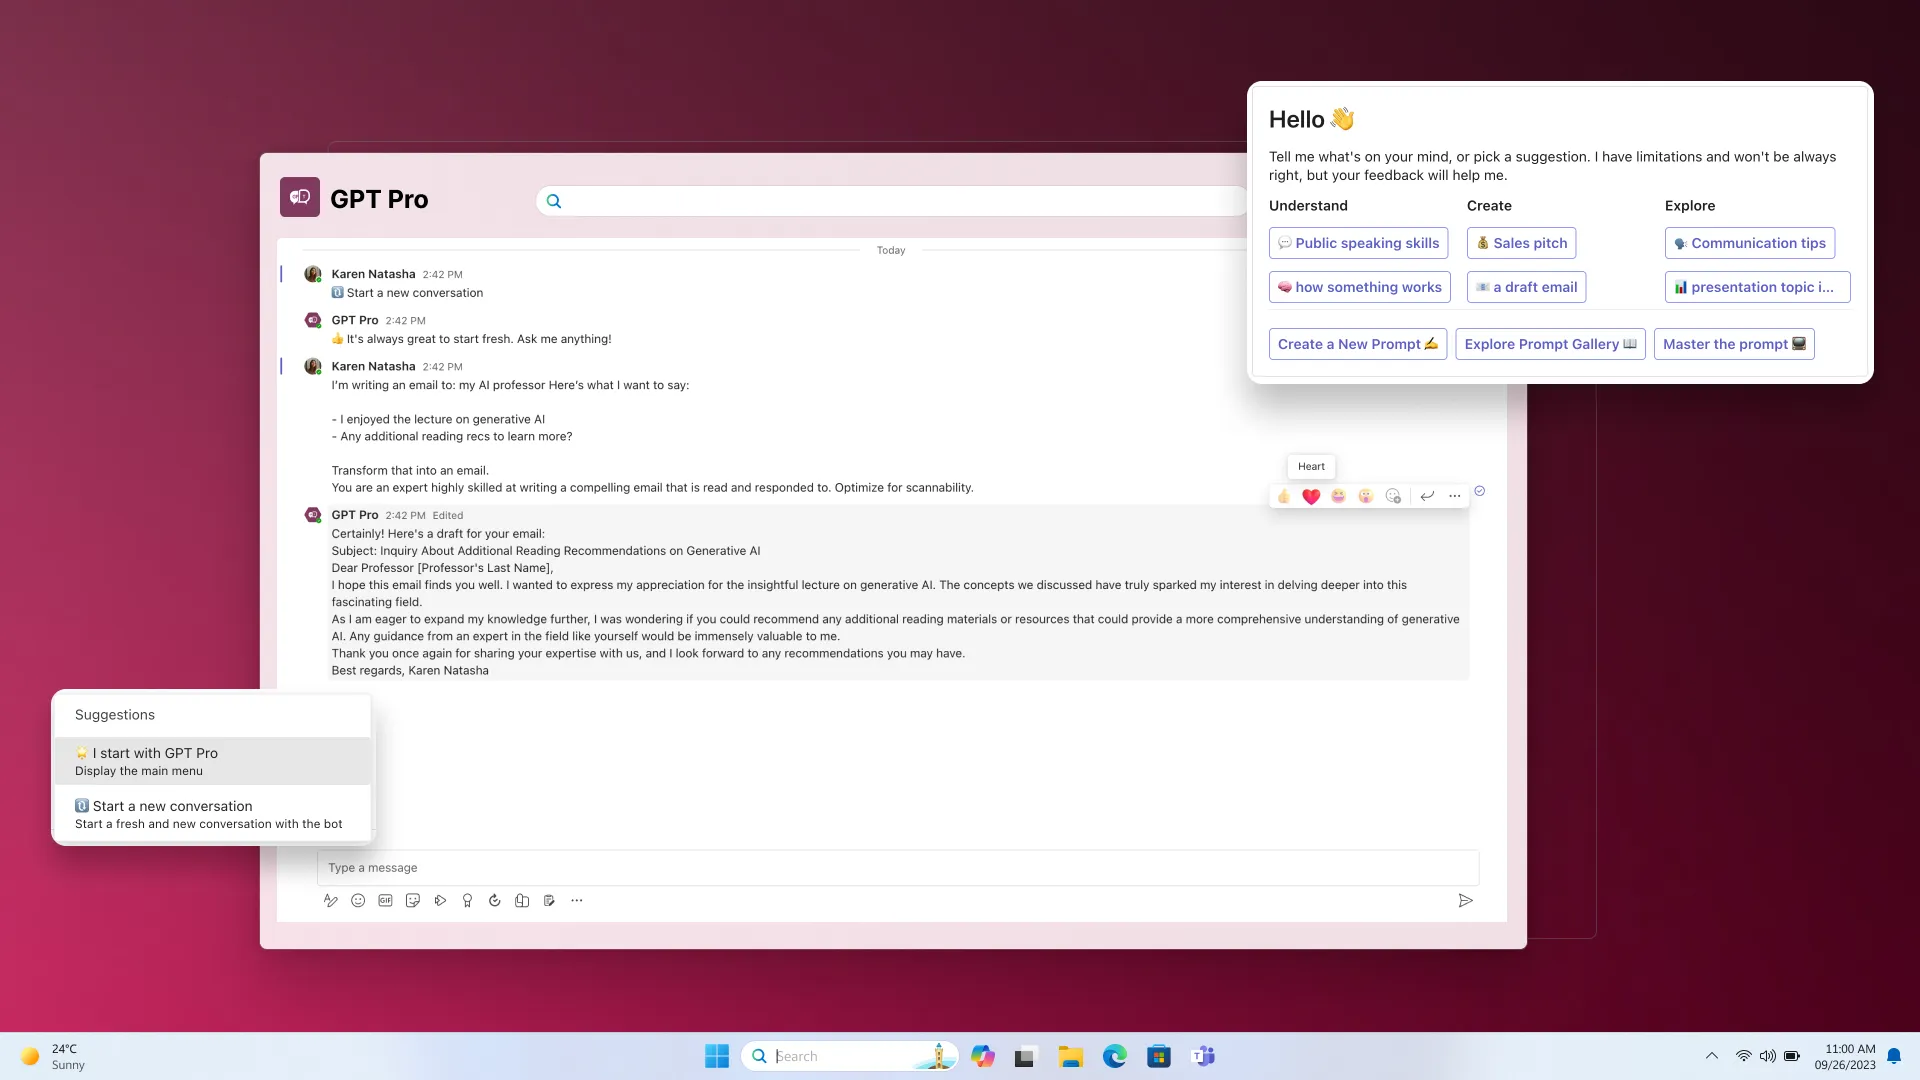Viewport: 1920px width, 1080px height.
Task: Expand 'how something works' suggestion
Action: 1360,286
